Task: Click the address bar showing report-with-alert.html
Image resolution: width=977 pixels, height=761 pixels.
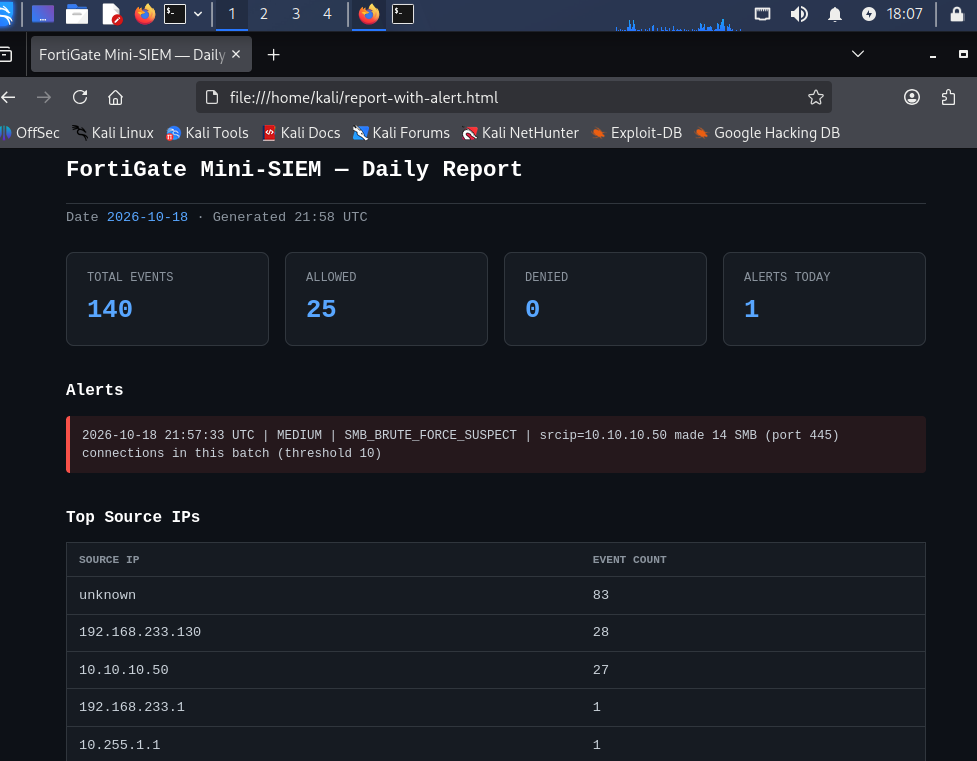Action: click(x=513, y=97)
